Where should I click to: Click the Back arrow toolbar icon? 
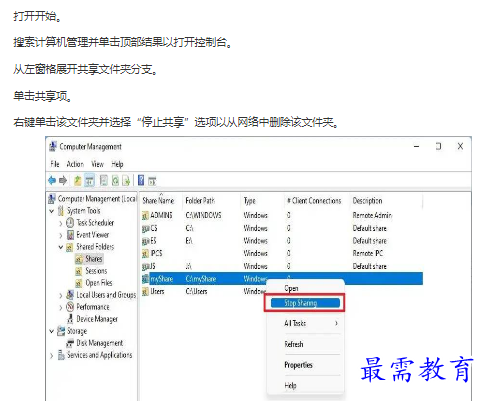coord(52,181)
